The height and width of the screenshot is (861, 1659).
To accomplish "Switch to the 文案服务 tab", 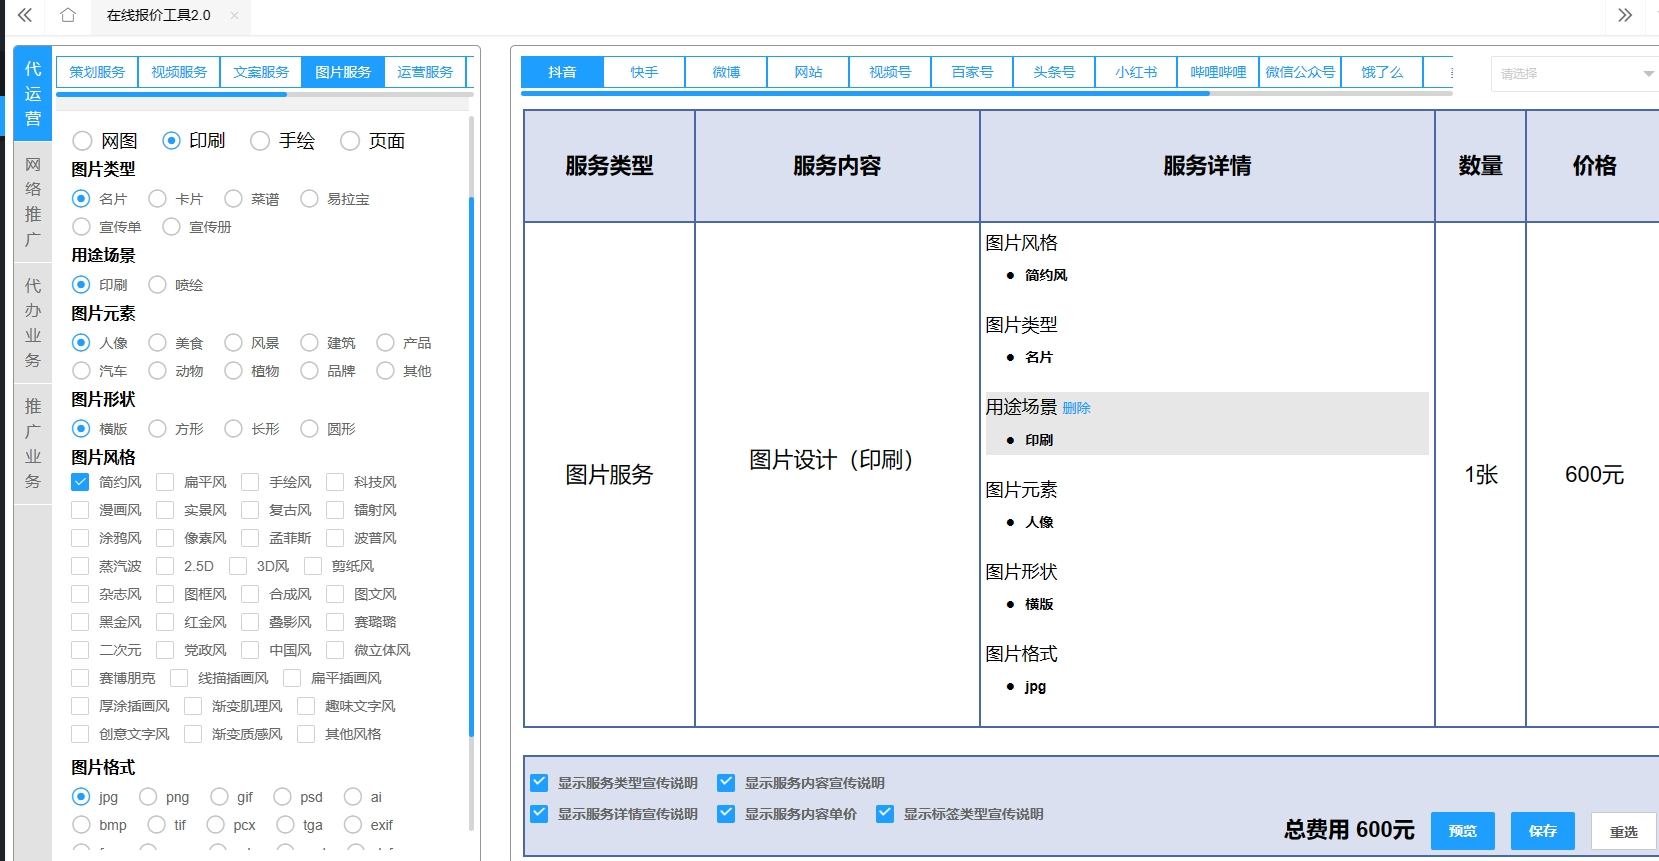I will coord(261,72).
